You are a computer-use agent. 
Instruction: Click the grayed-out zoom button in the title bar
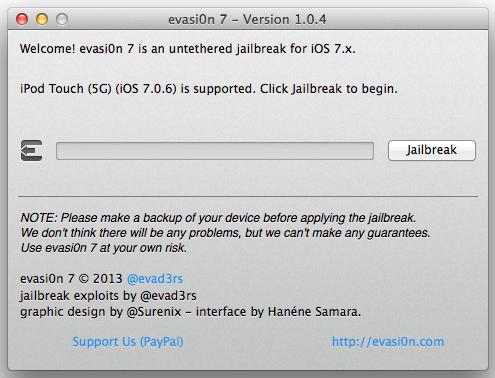pos(62,19)
